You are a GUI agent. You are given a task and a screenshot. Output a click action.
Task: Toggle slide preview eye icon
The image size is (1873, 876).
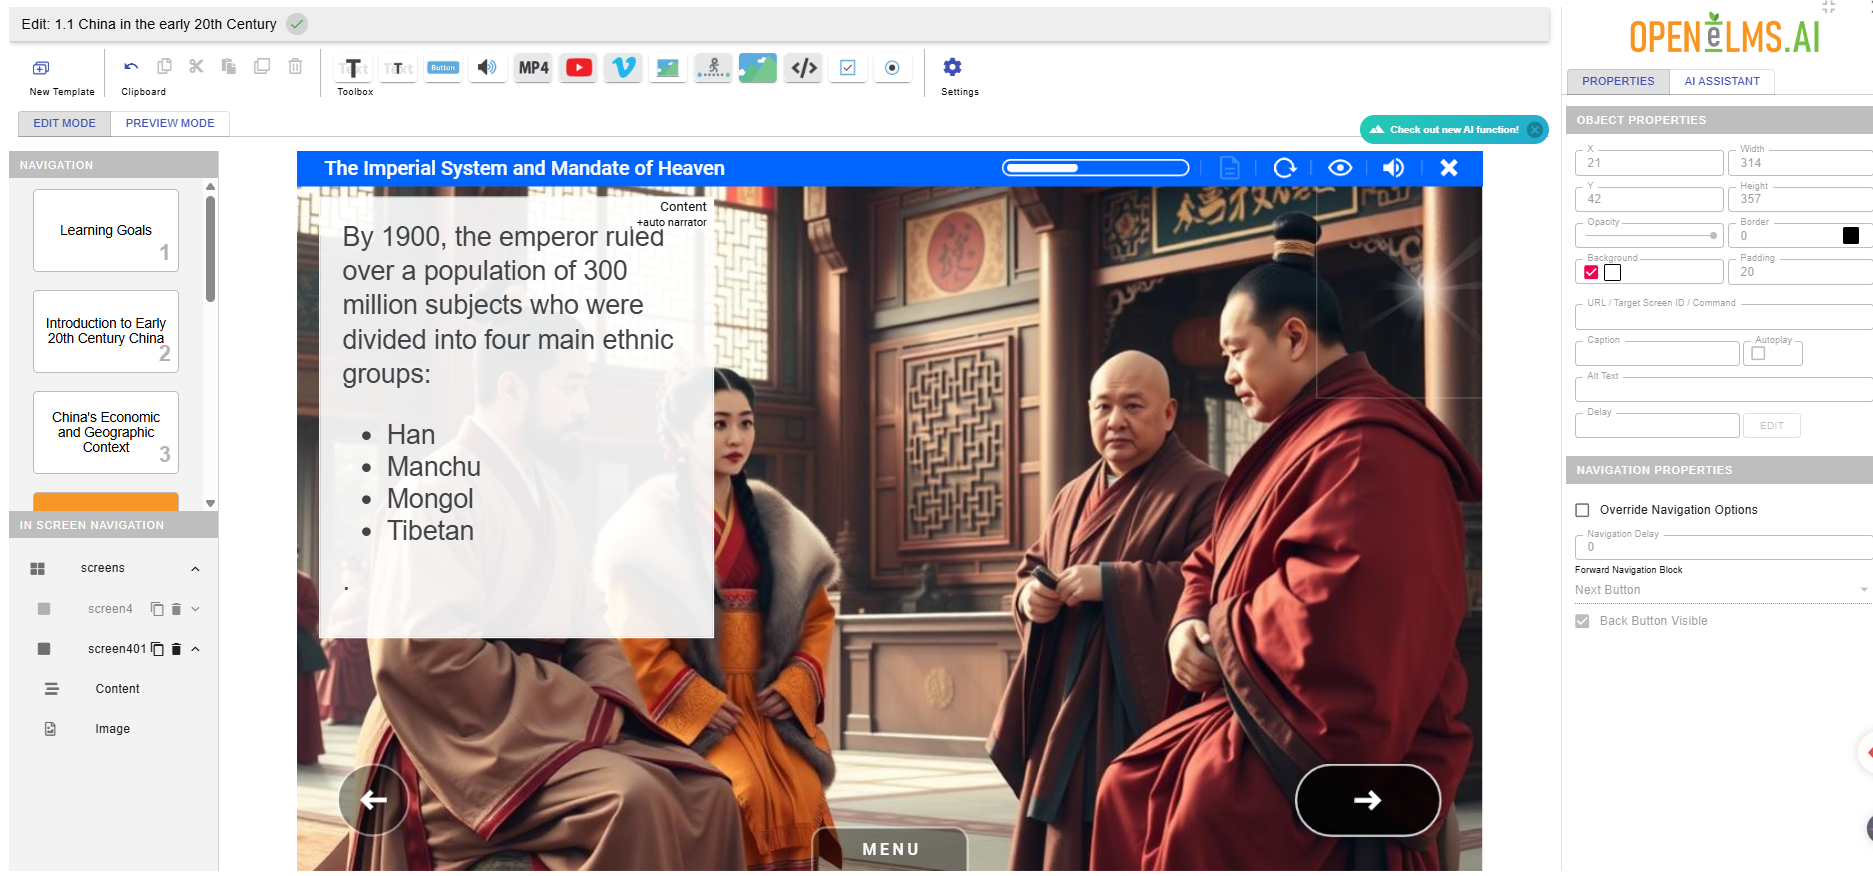tap(1340, 168)
